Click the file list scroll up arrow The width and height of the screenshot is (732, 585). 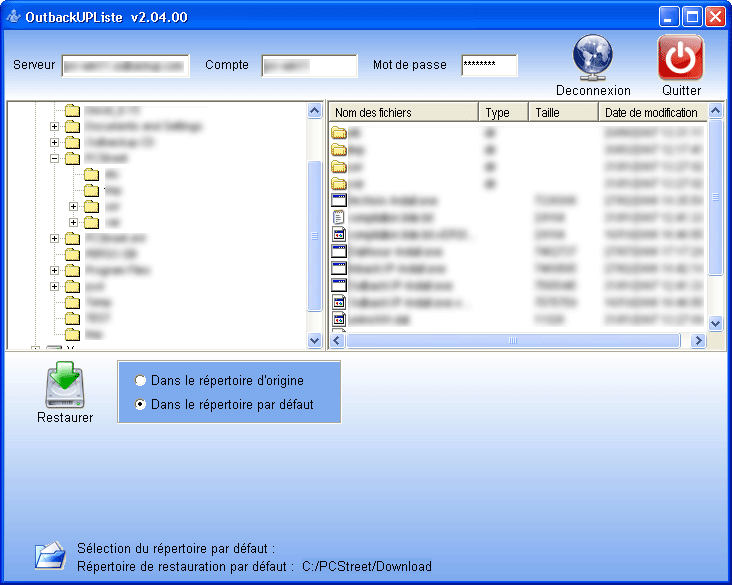coord(715,111)
